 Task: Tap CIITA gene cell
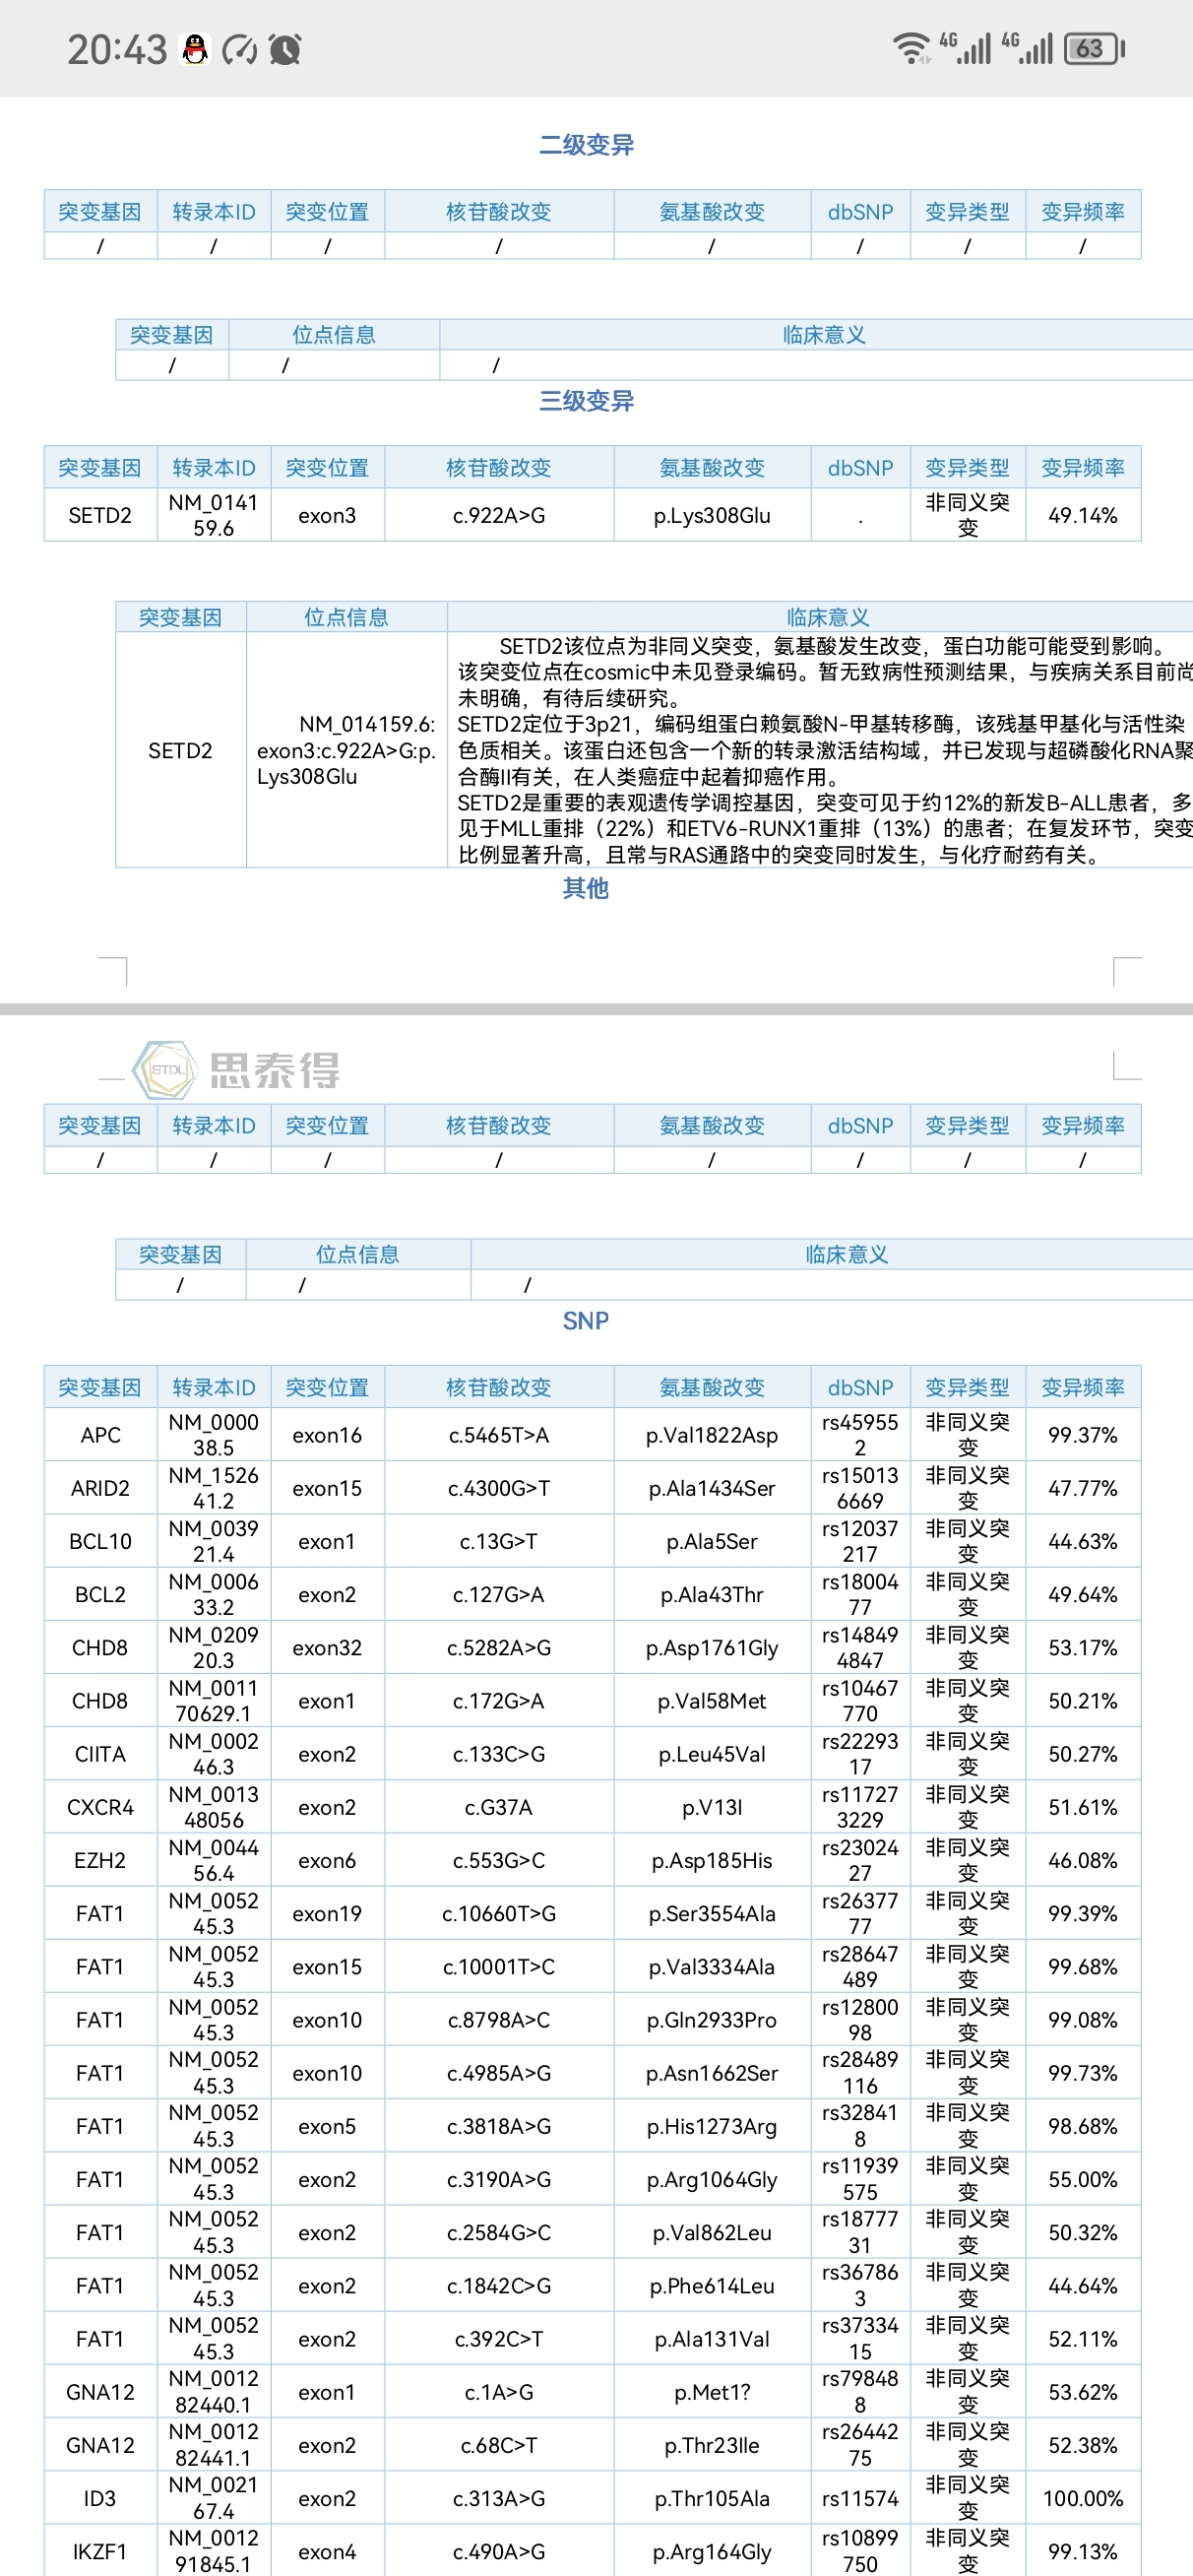pos(100,1754)
